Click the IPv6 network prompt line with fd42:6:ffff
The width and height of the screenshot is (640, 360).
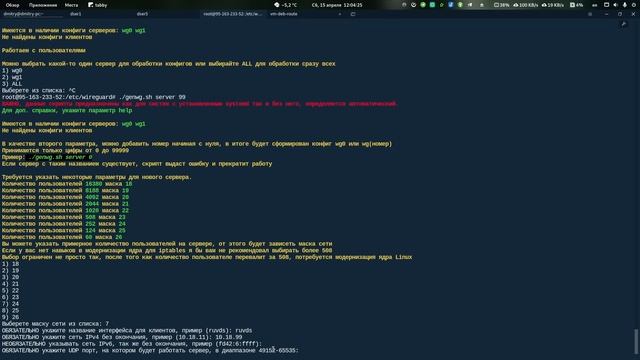point(132,344)
